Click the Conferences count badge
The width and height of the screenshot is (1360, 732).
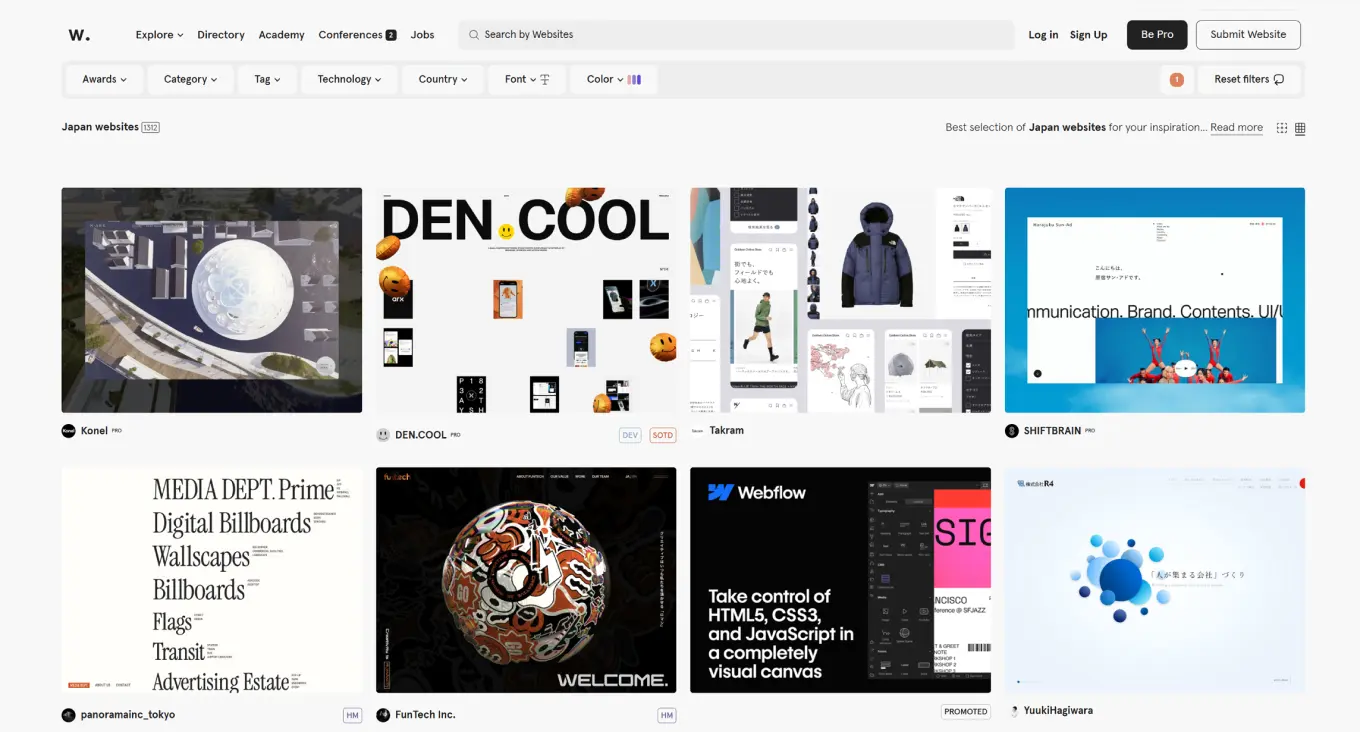click(x=391, y=35)
